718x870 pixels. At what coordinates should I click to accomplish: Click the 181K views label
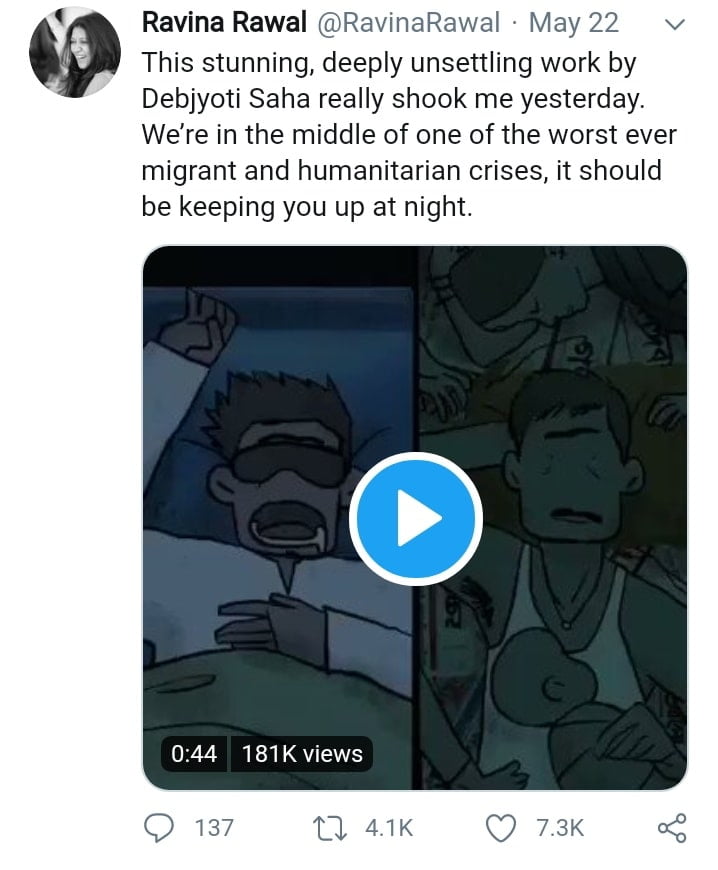pyautogui.click(x=301, y=753)
